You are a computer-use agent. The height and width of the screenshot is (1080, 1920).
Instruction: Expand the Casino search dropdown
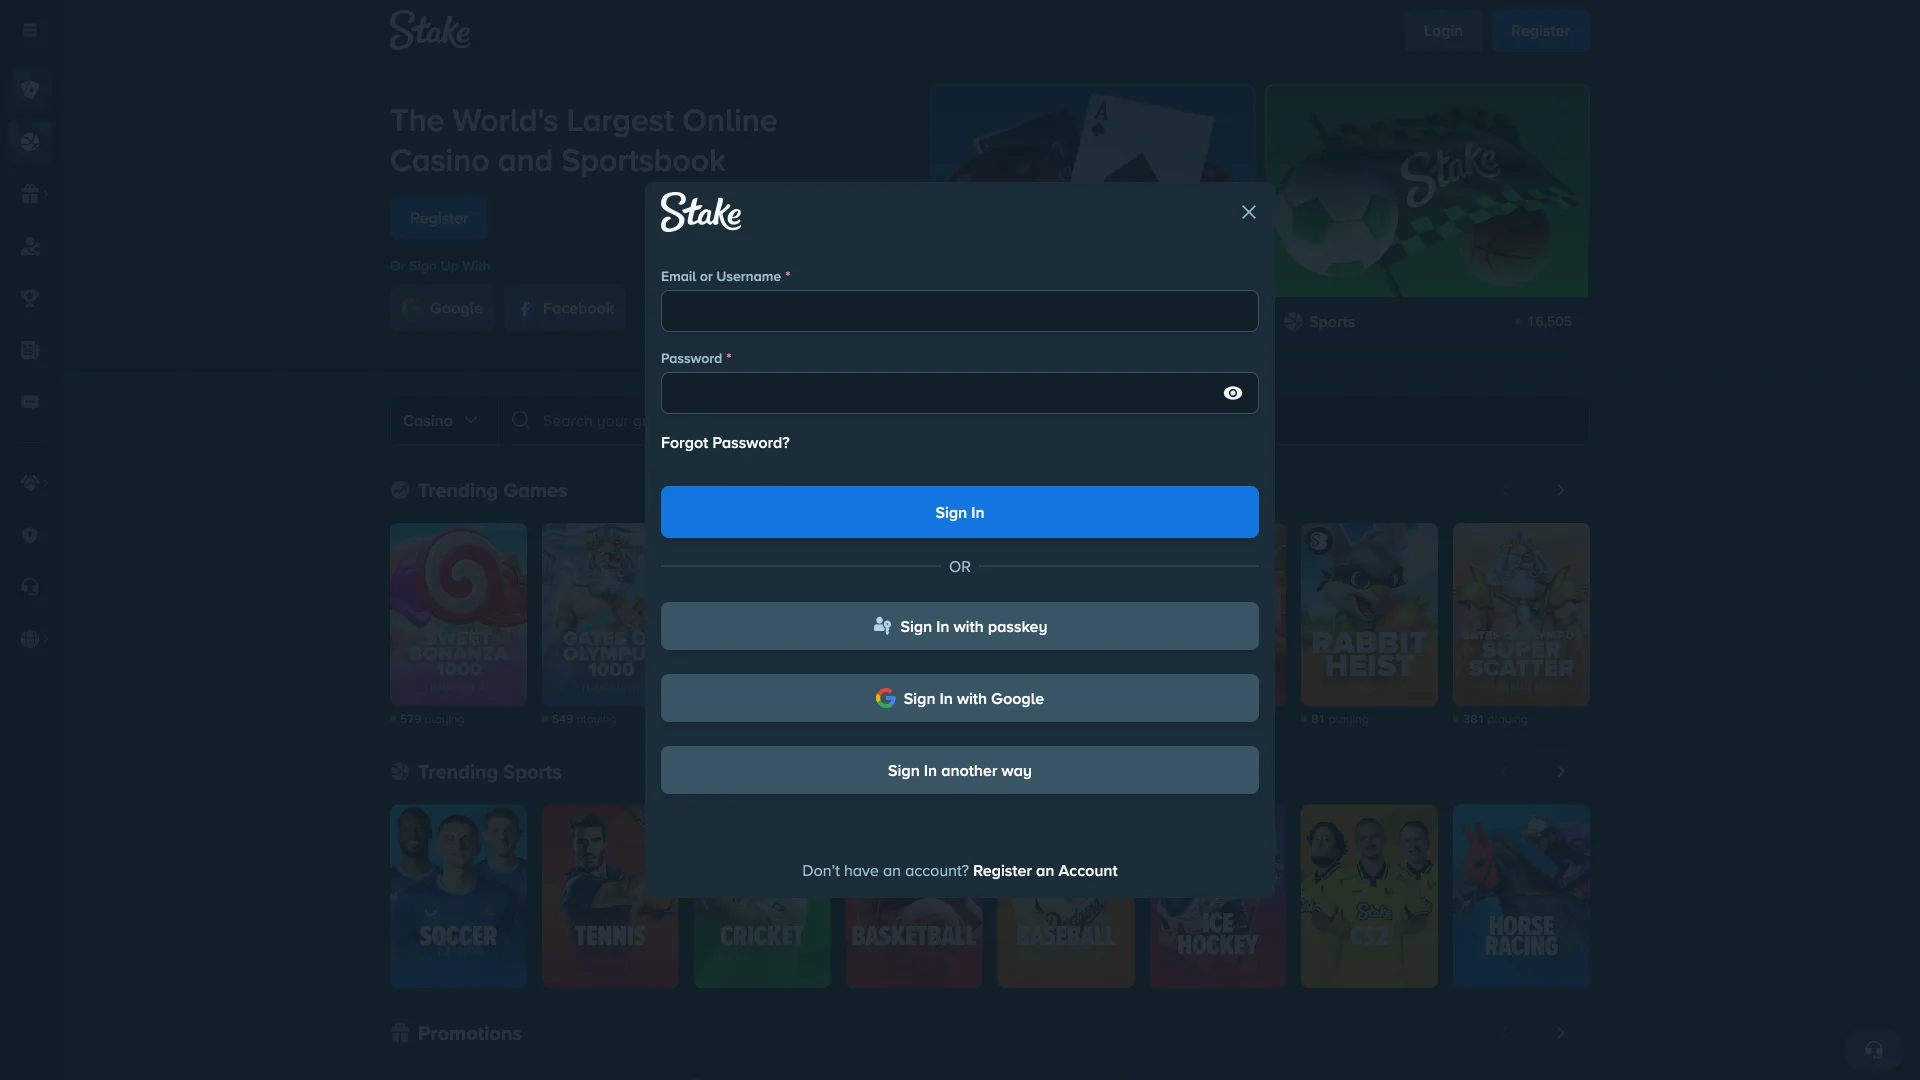440,421
